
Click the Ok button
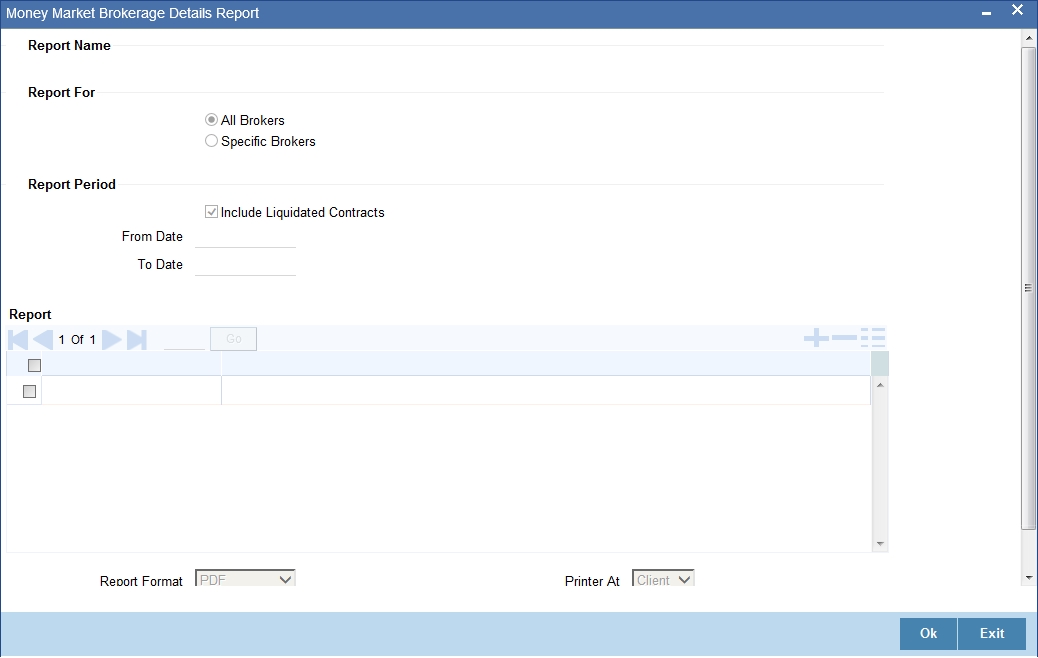click(x=928, y=634)
